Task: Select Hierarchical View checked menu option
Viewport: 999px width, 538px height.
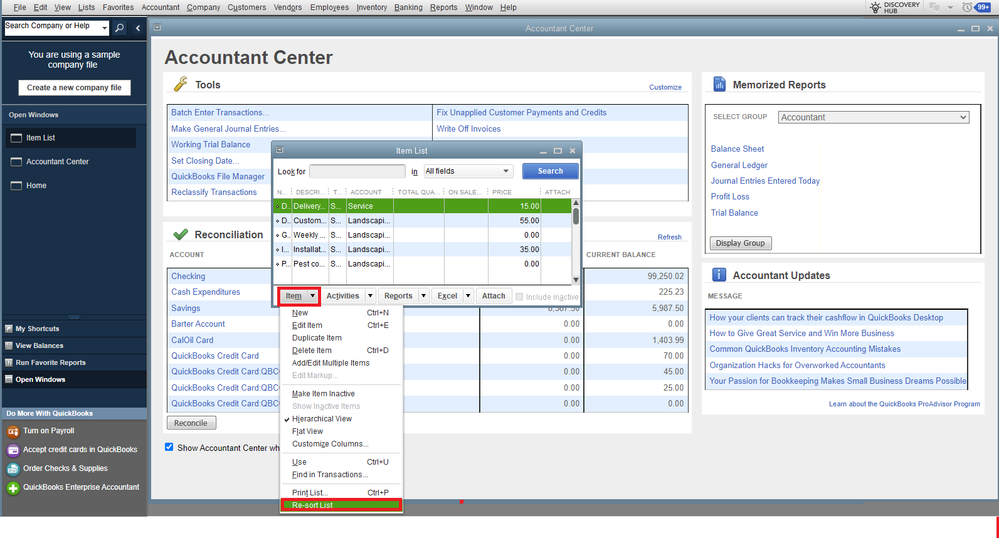Action: tap(322, 419)
